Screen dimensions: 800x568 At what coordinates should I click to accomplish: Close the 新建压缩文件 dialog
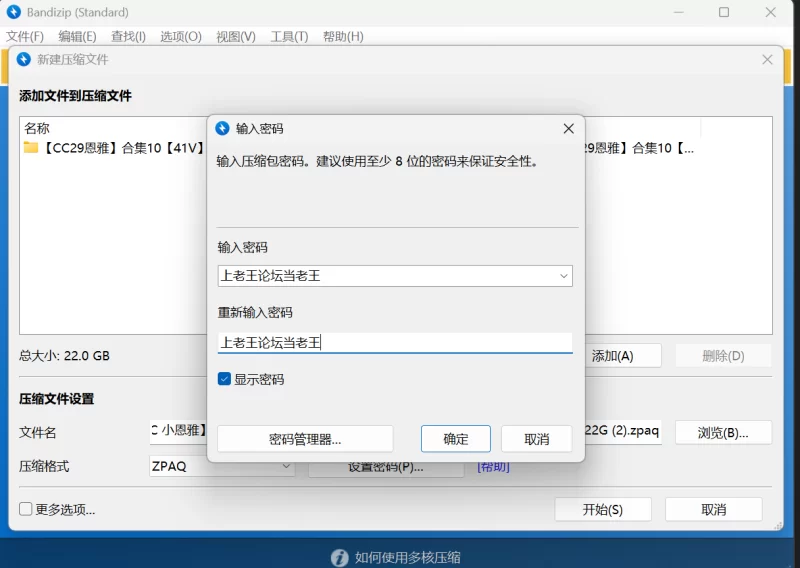click(x=767, y=60)
